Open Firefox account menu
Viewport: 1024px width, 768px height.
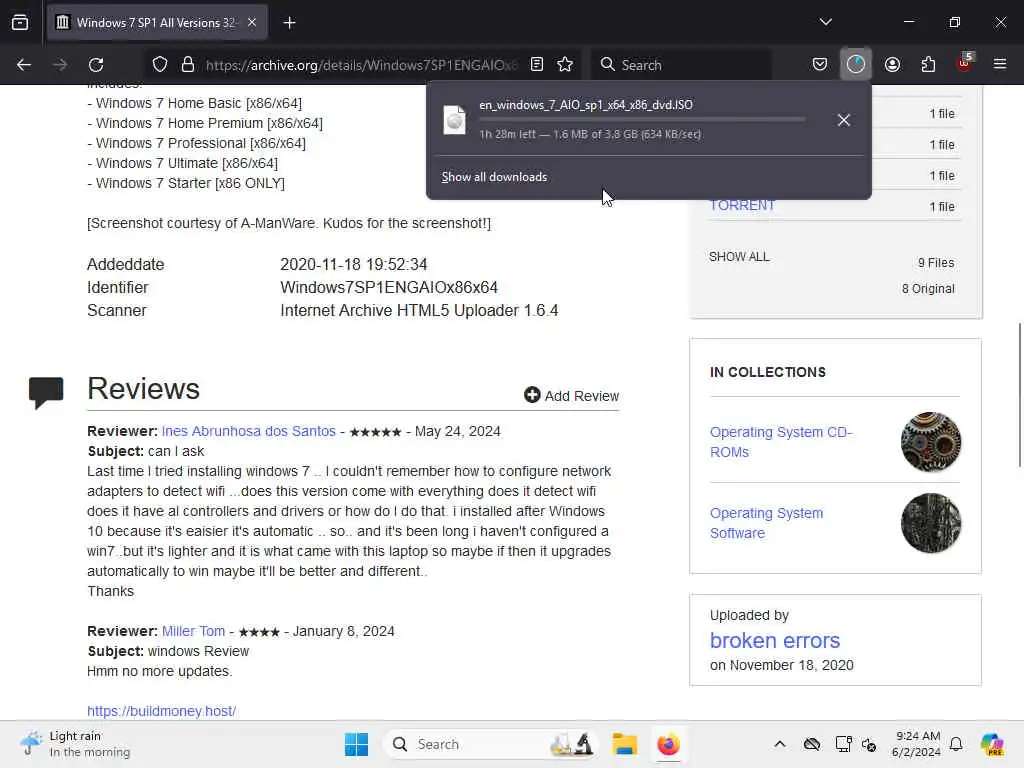[x=892, y=65]
